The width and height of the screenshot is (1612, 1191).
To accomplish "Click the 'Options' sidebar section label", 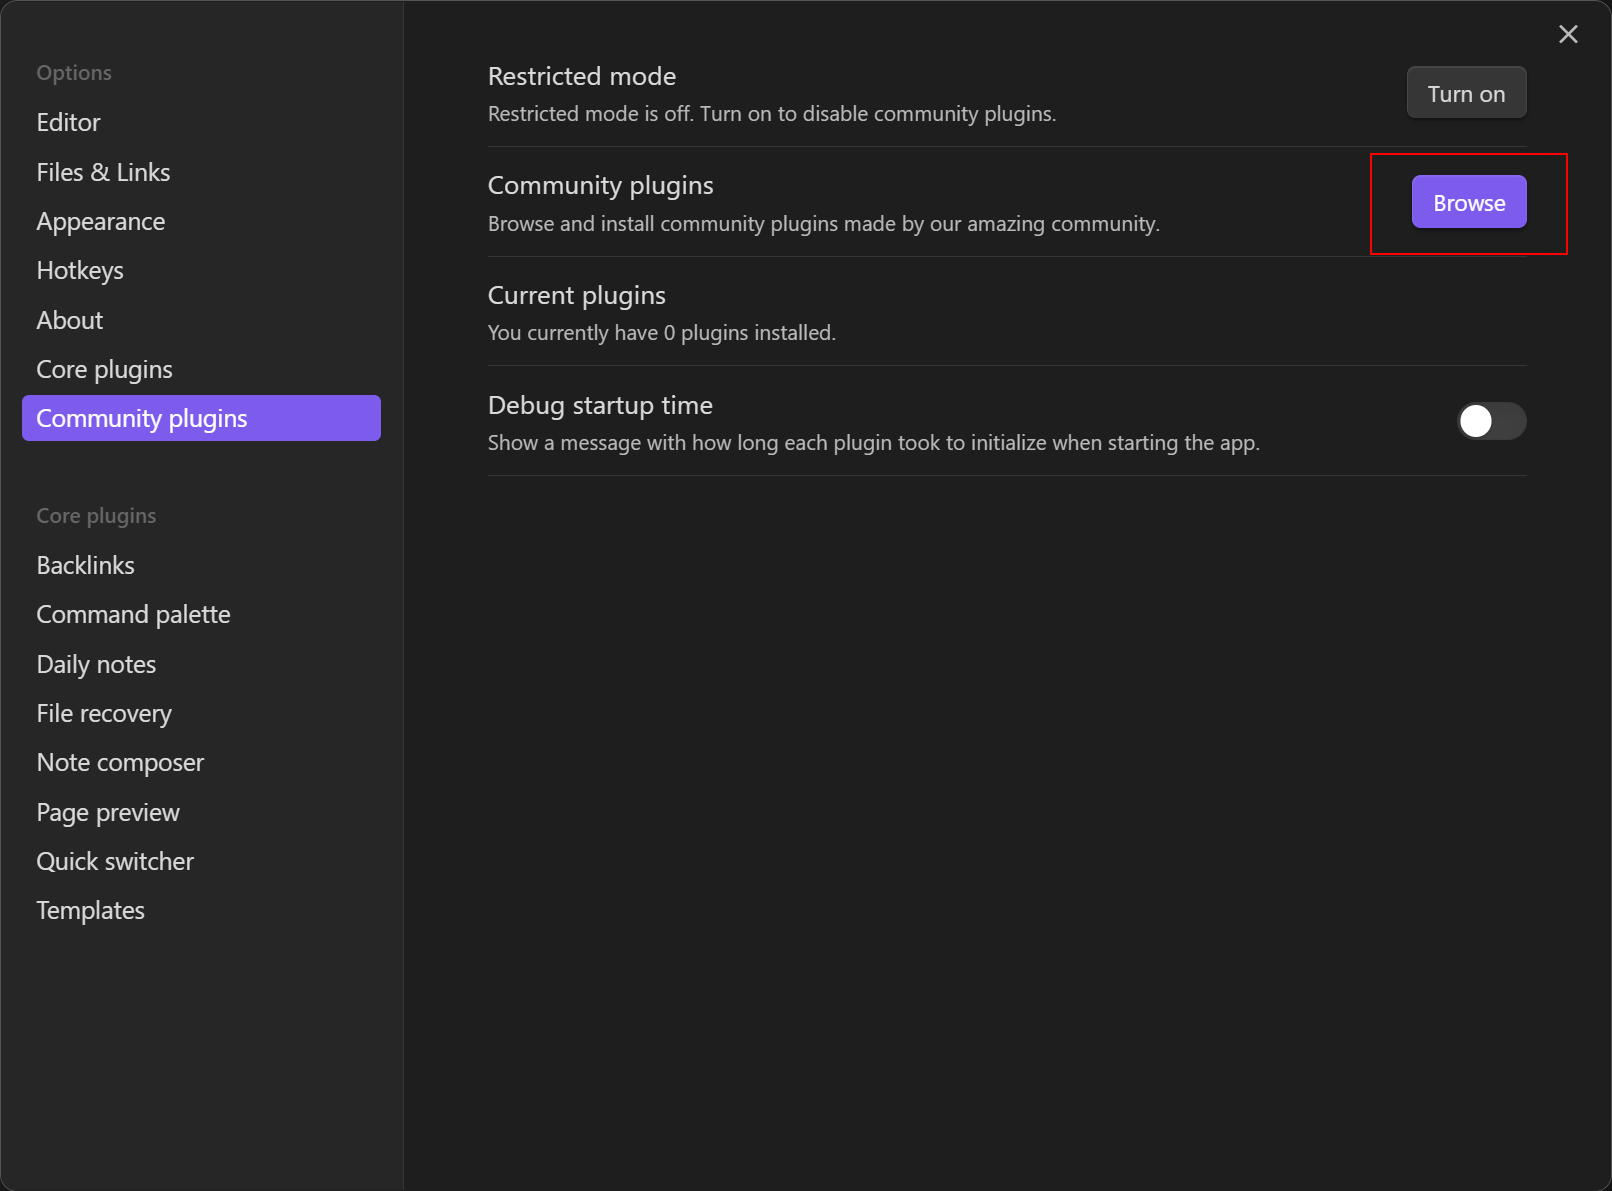I will 74,73.
